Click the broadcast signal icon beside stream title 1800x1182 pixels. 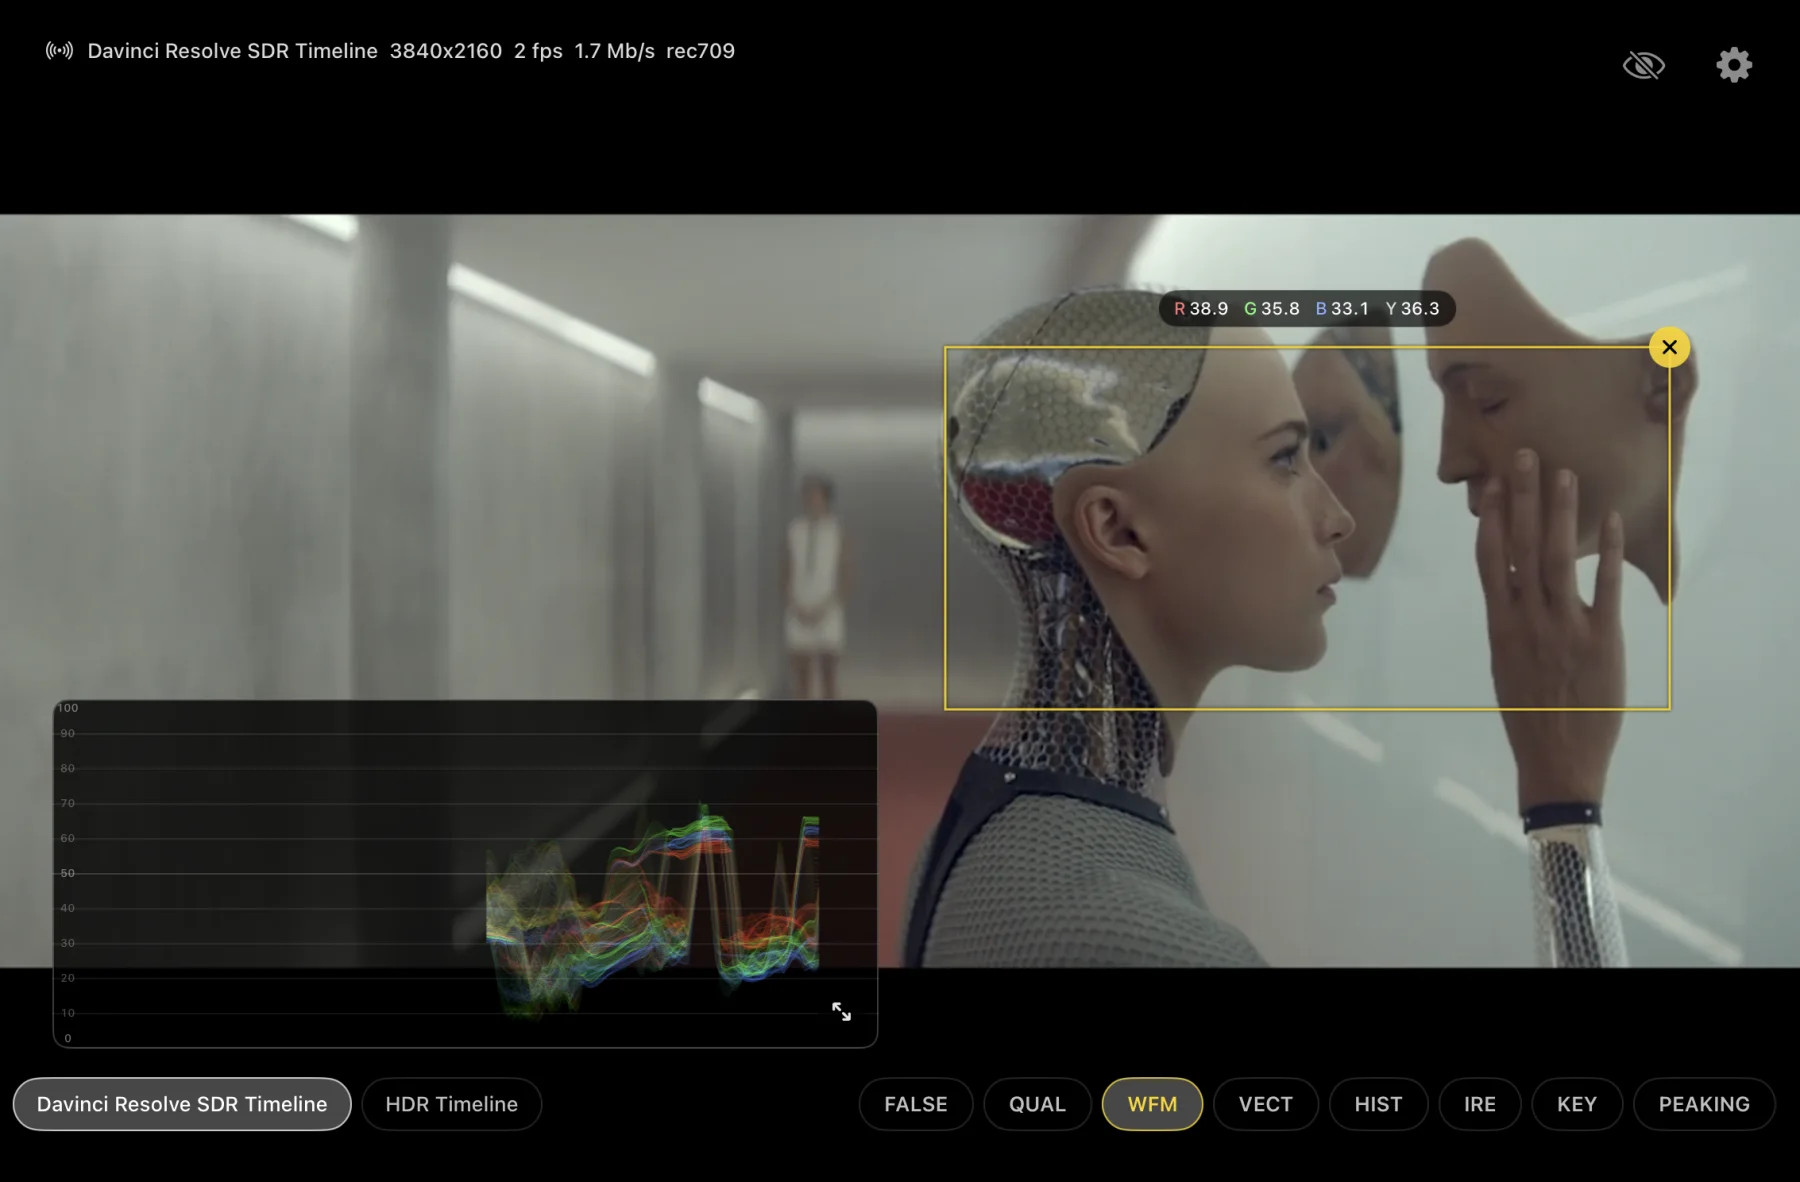(x=59, y=51)
